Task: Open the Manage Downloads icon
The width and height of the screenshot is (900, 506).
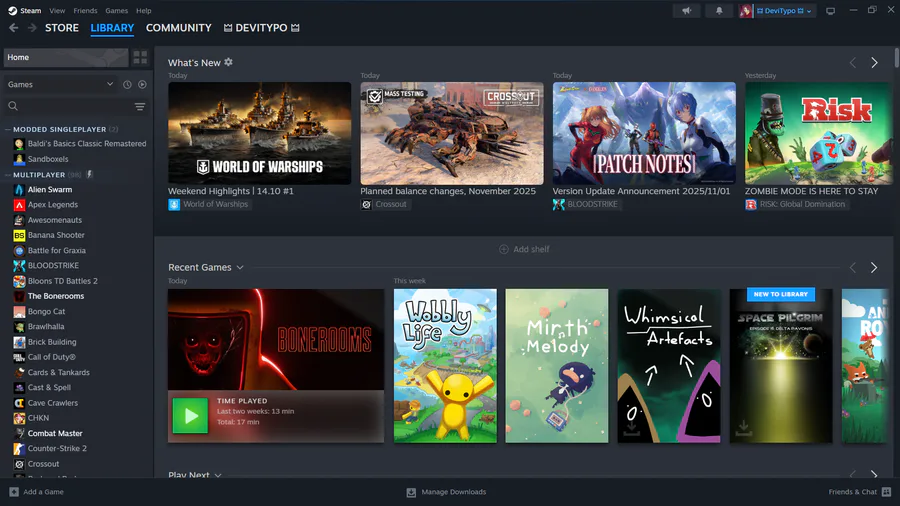Action: coord(411,492)
